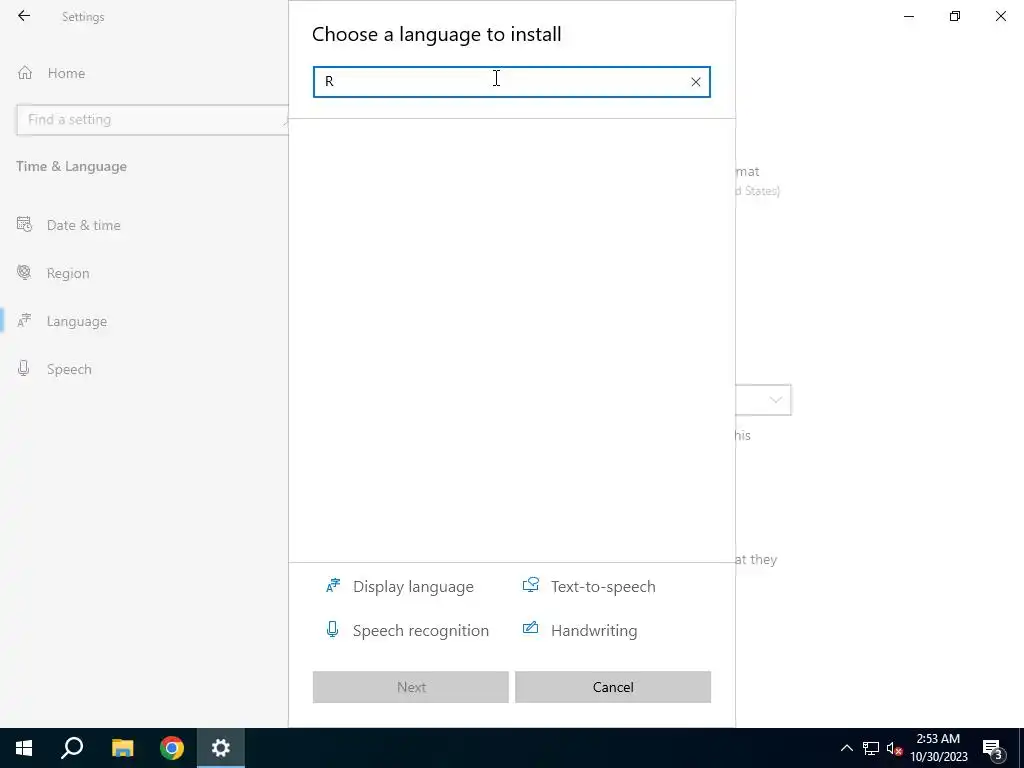
Task: Go back using the Settings back arrow
Action: click(24, 16)
